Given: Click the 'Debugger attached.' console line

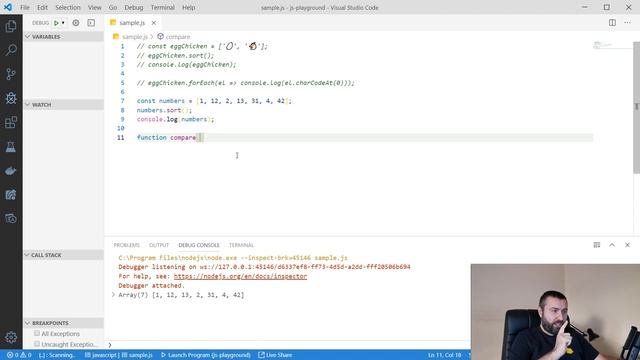Looking at the screenshot, I should click(151, 285).
